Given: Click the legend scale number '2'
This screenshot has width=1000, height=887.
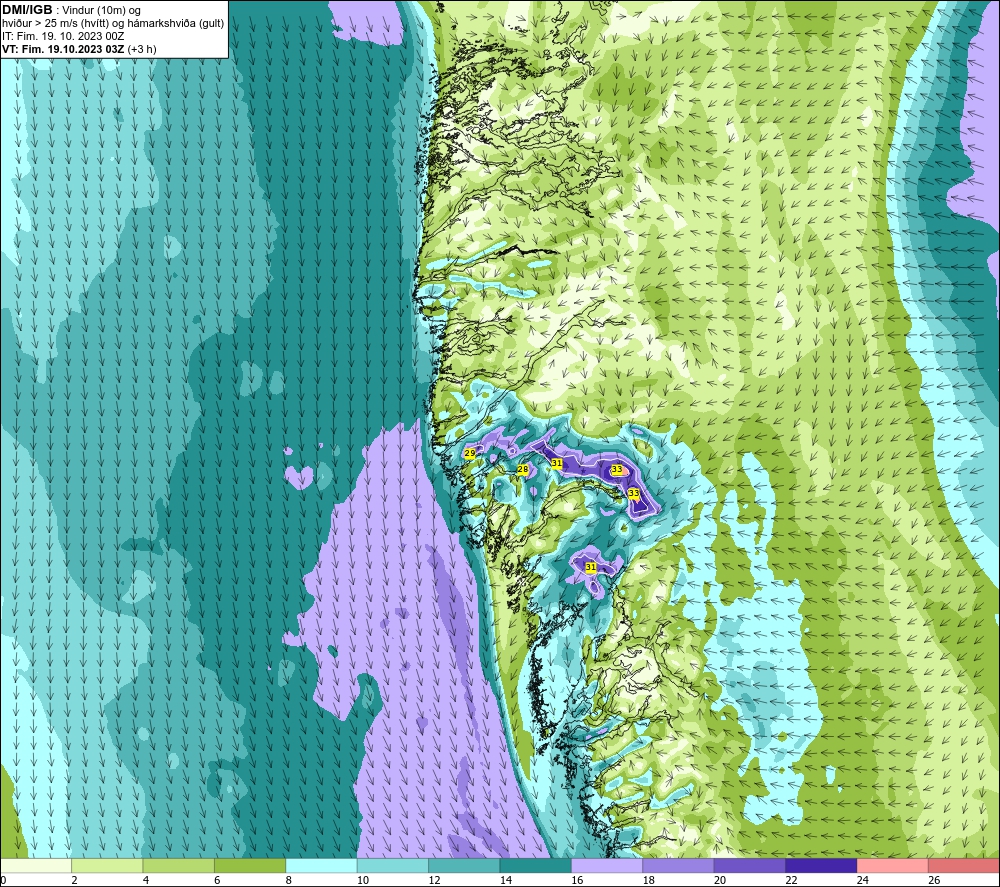Looking at the screenshot, I should [75, 880].
